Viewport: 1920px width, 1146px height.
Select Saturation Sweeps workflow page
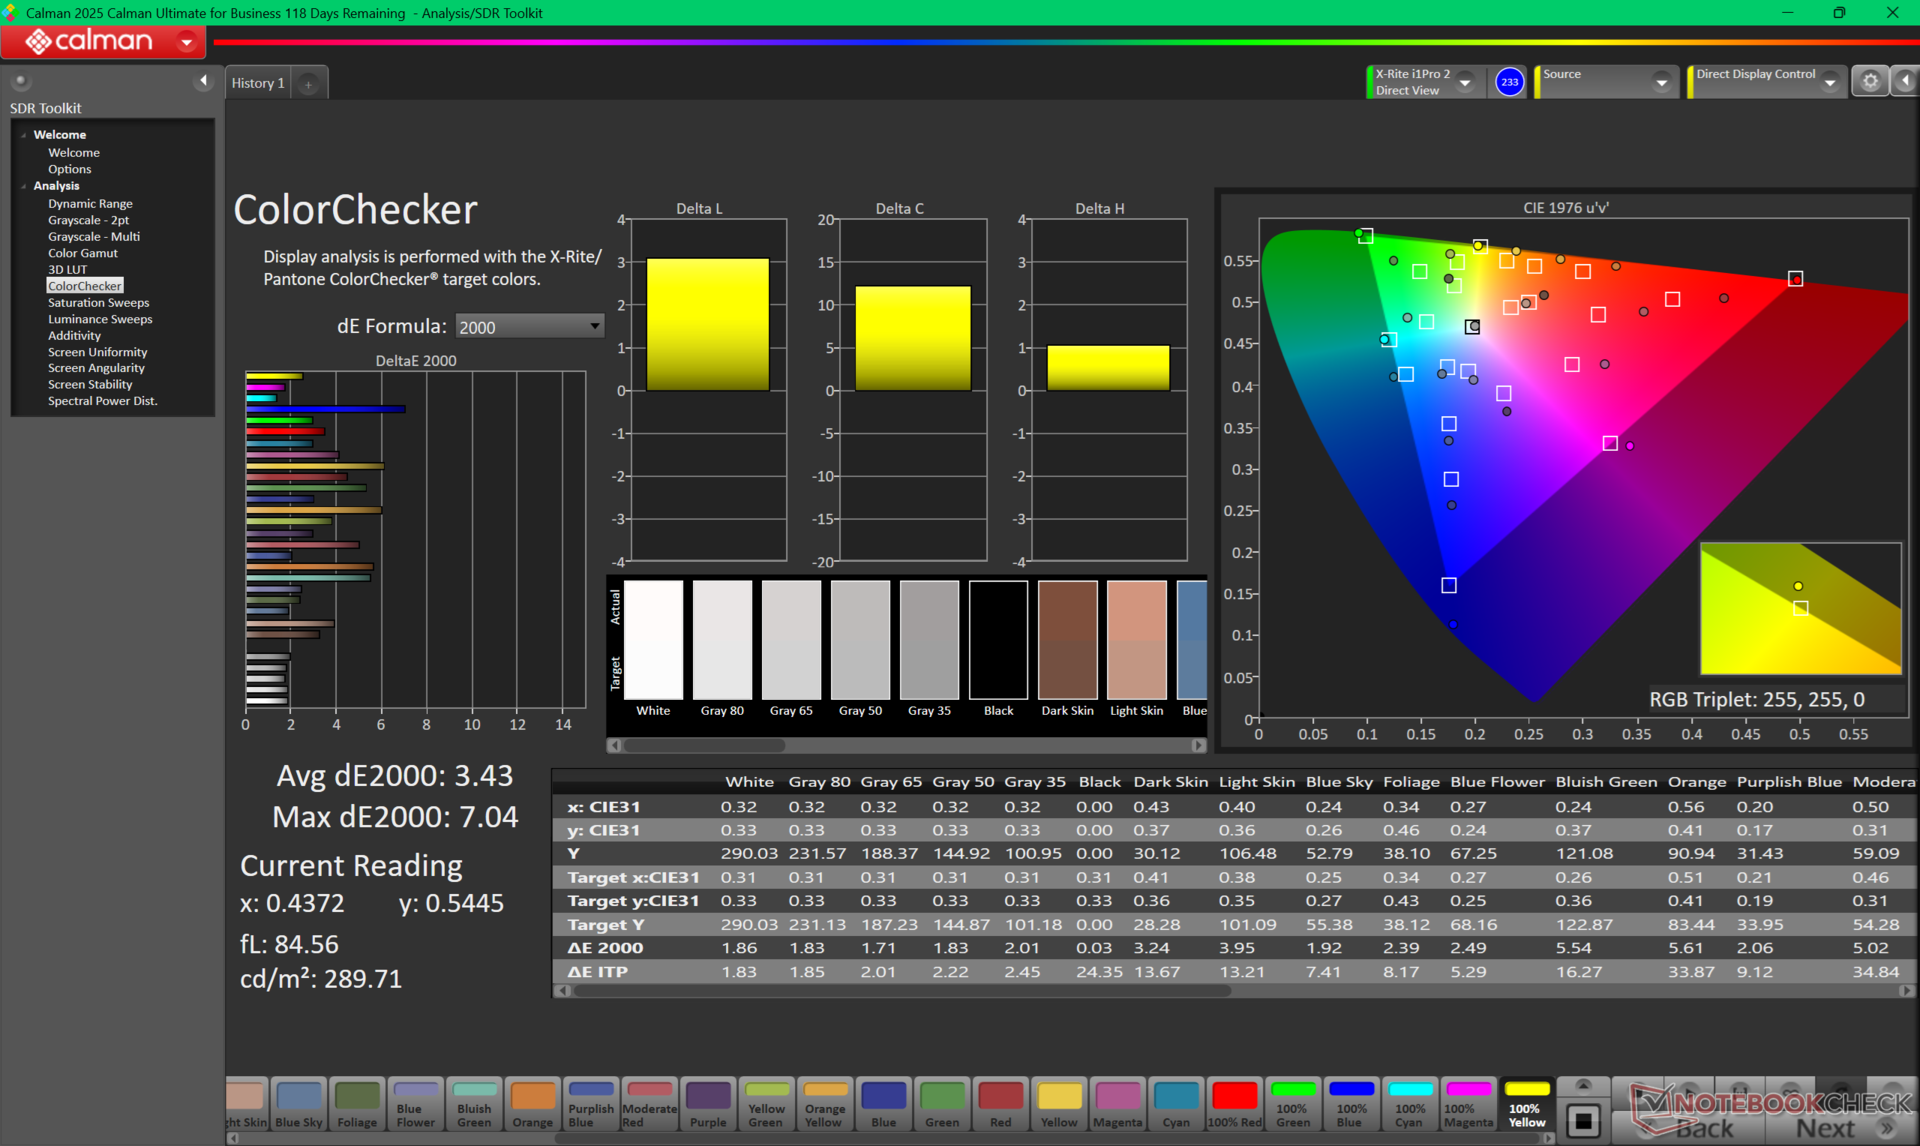click(98, 303)
